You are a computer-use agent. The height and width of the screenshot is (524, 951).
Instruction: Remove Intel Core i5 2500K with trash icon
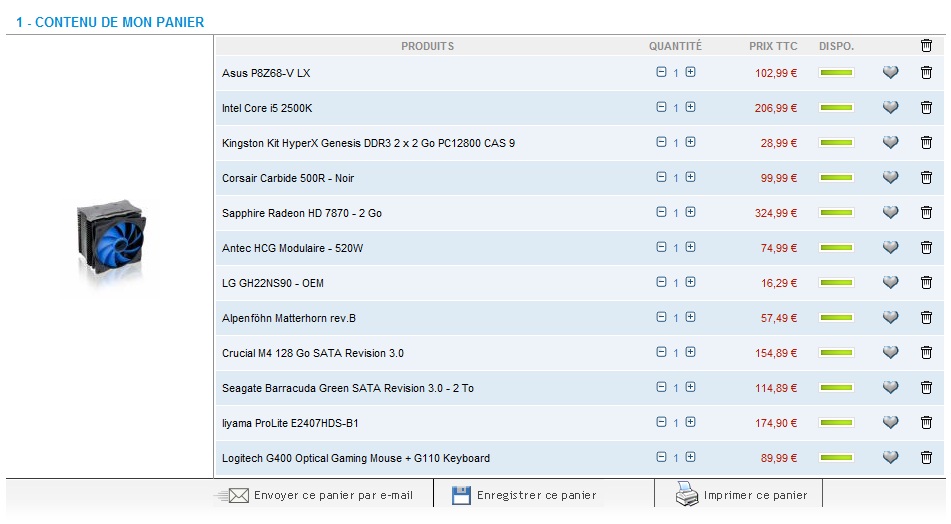click(x=926, y=108)
